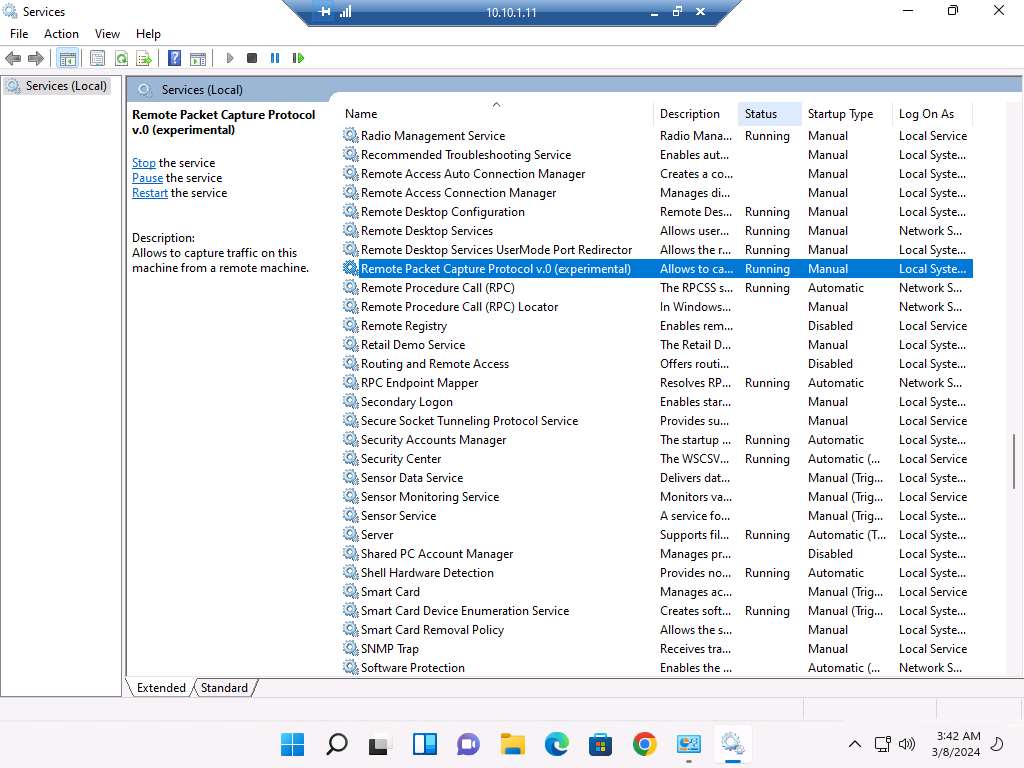Switch to the Standard tab
1024x768 pixels.
coord(224,688)
